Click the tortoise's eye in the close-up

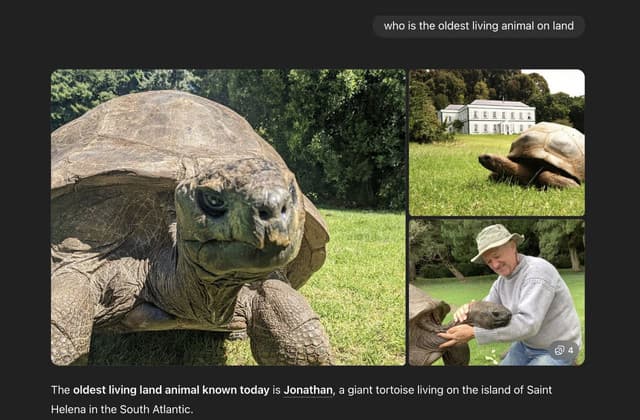[211, 202]
